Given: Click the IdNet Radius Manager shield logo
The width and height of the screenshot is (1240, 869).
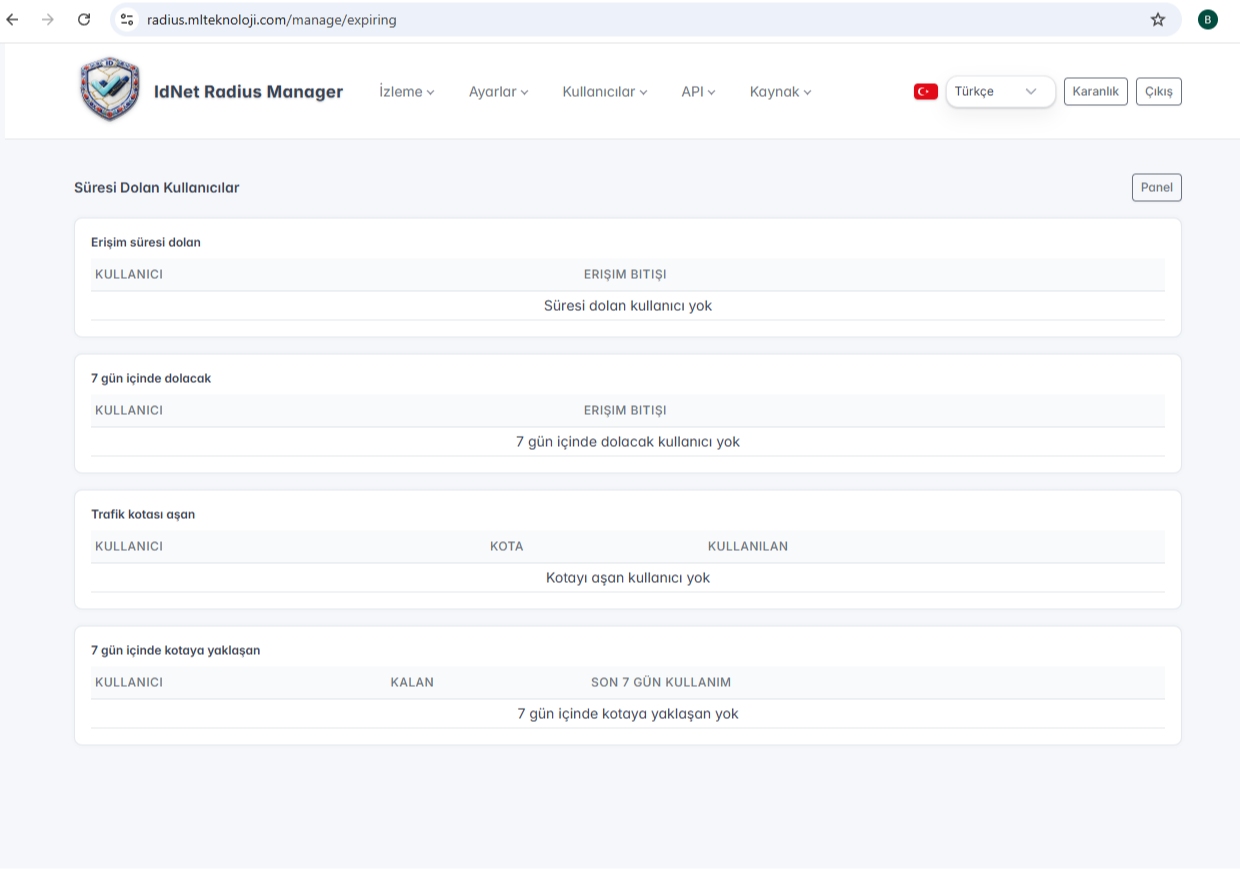Looking at the screenshot, I should coord(109,90).
